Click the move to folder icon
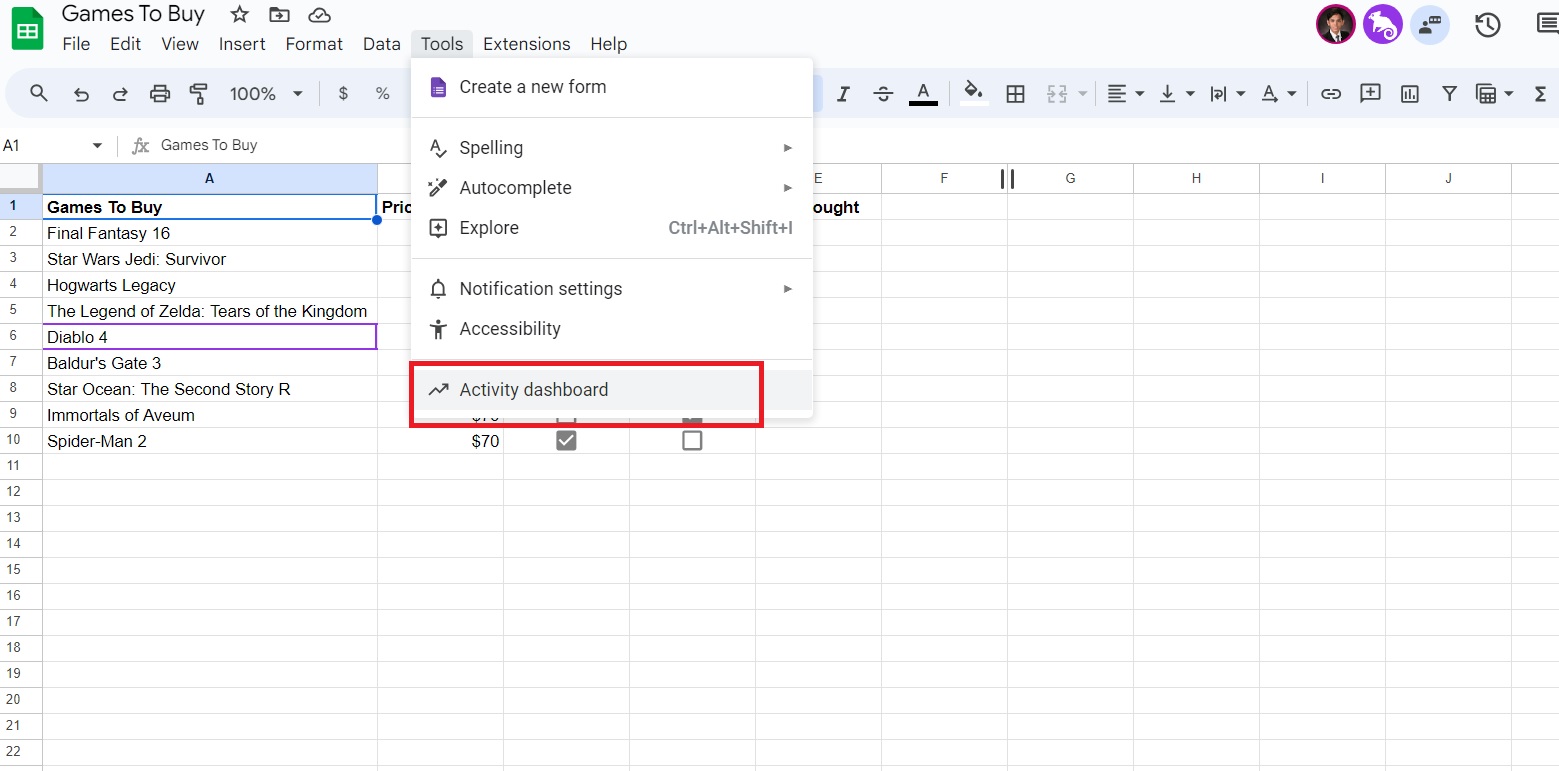The height and width of the screenshot is (771, 1559). (x=279, y=15)
